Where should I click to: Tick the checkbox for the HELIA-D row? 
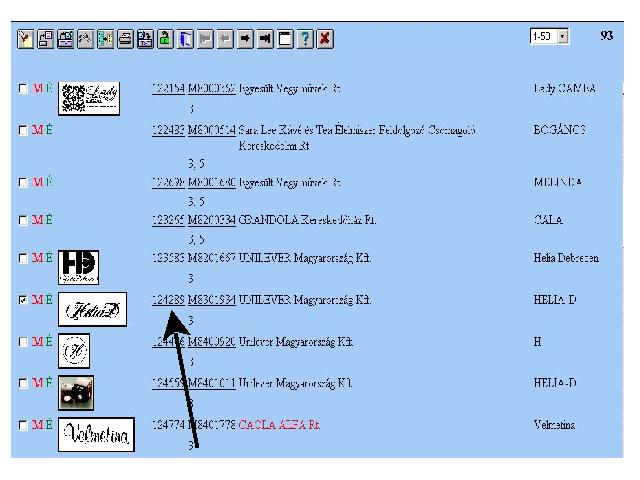[23, 384]
